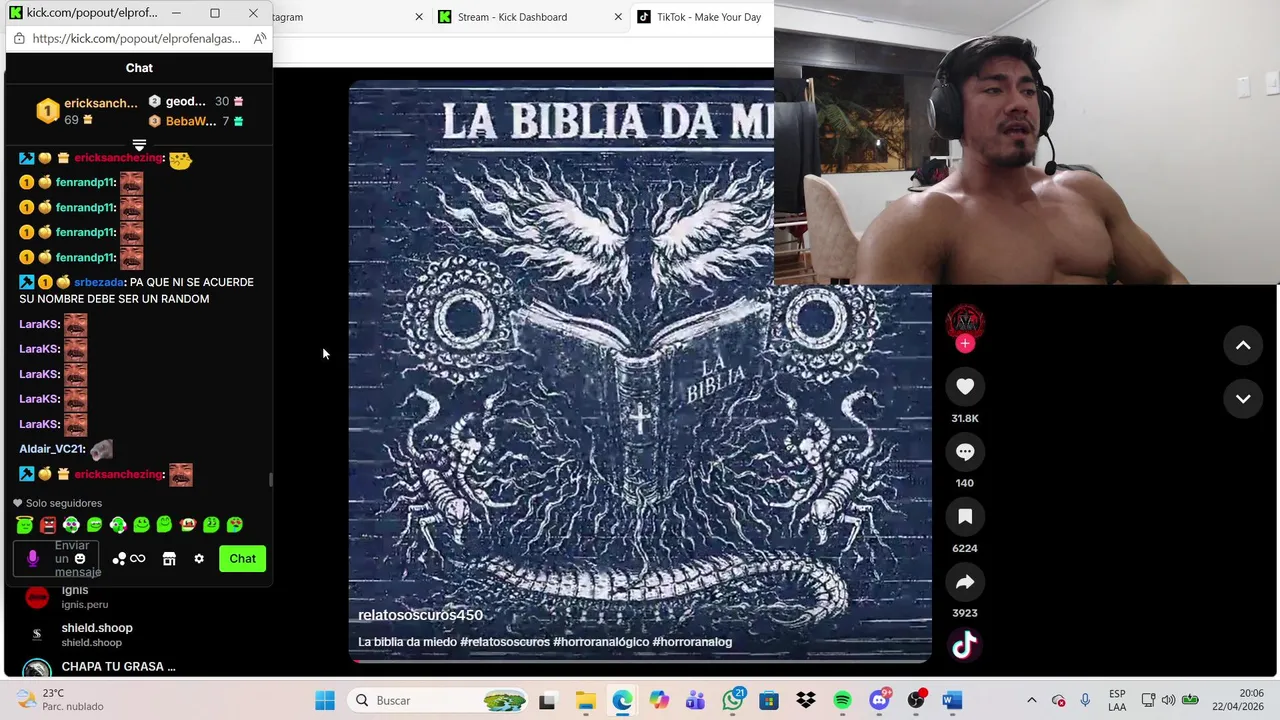Image resolution: width=1280 pixels, height=720 pixels.
Task: Click the #horroranalog hashtag
Action: pos(692,642)
